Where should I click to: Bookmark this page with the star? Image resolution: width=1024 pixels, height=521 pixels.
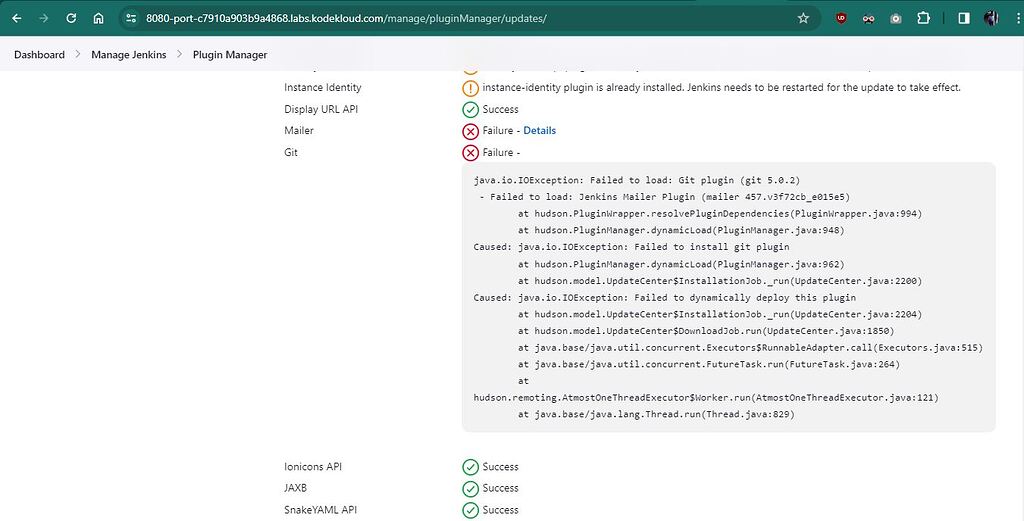tap(803, 18)
